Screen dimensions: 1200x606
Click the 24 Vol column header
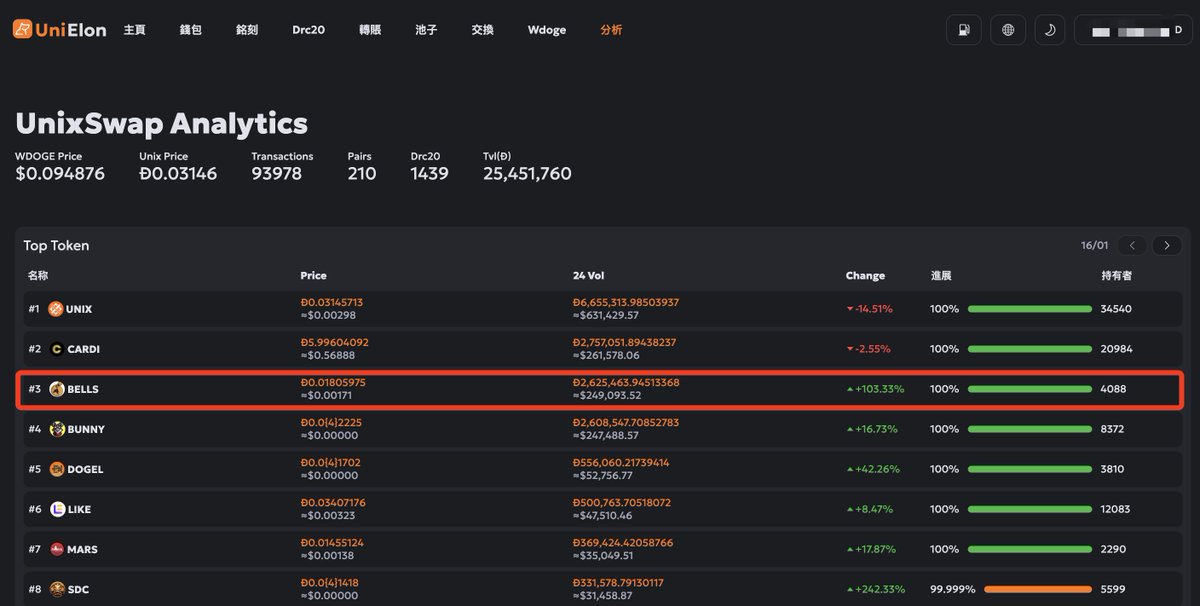coord(588,275)
